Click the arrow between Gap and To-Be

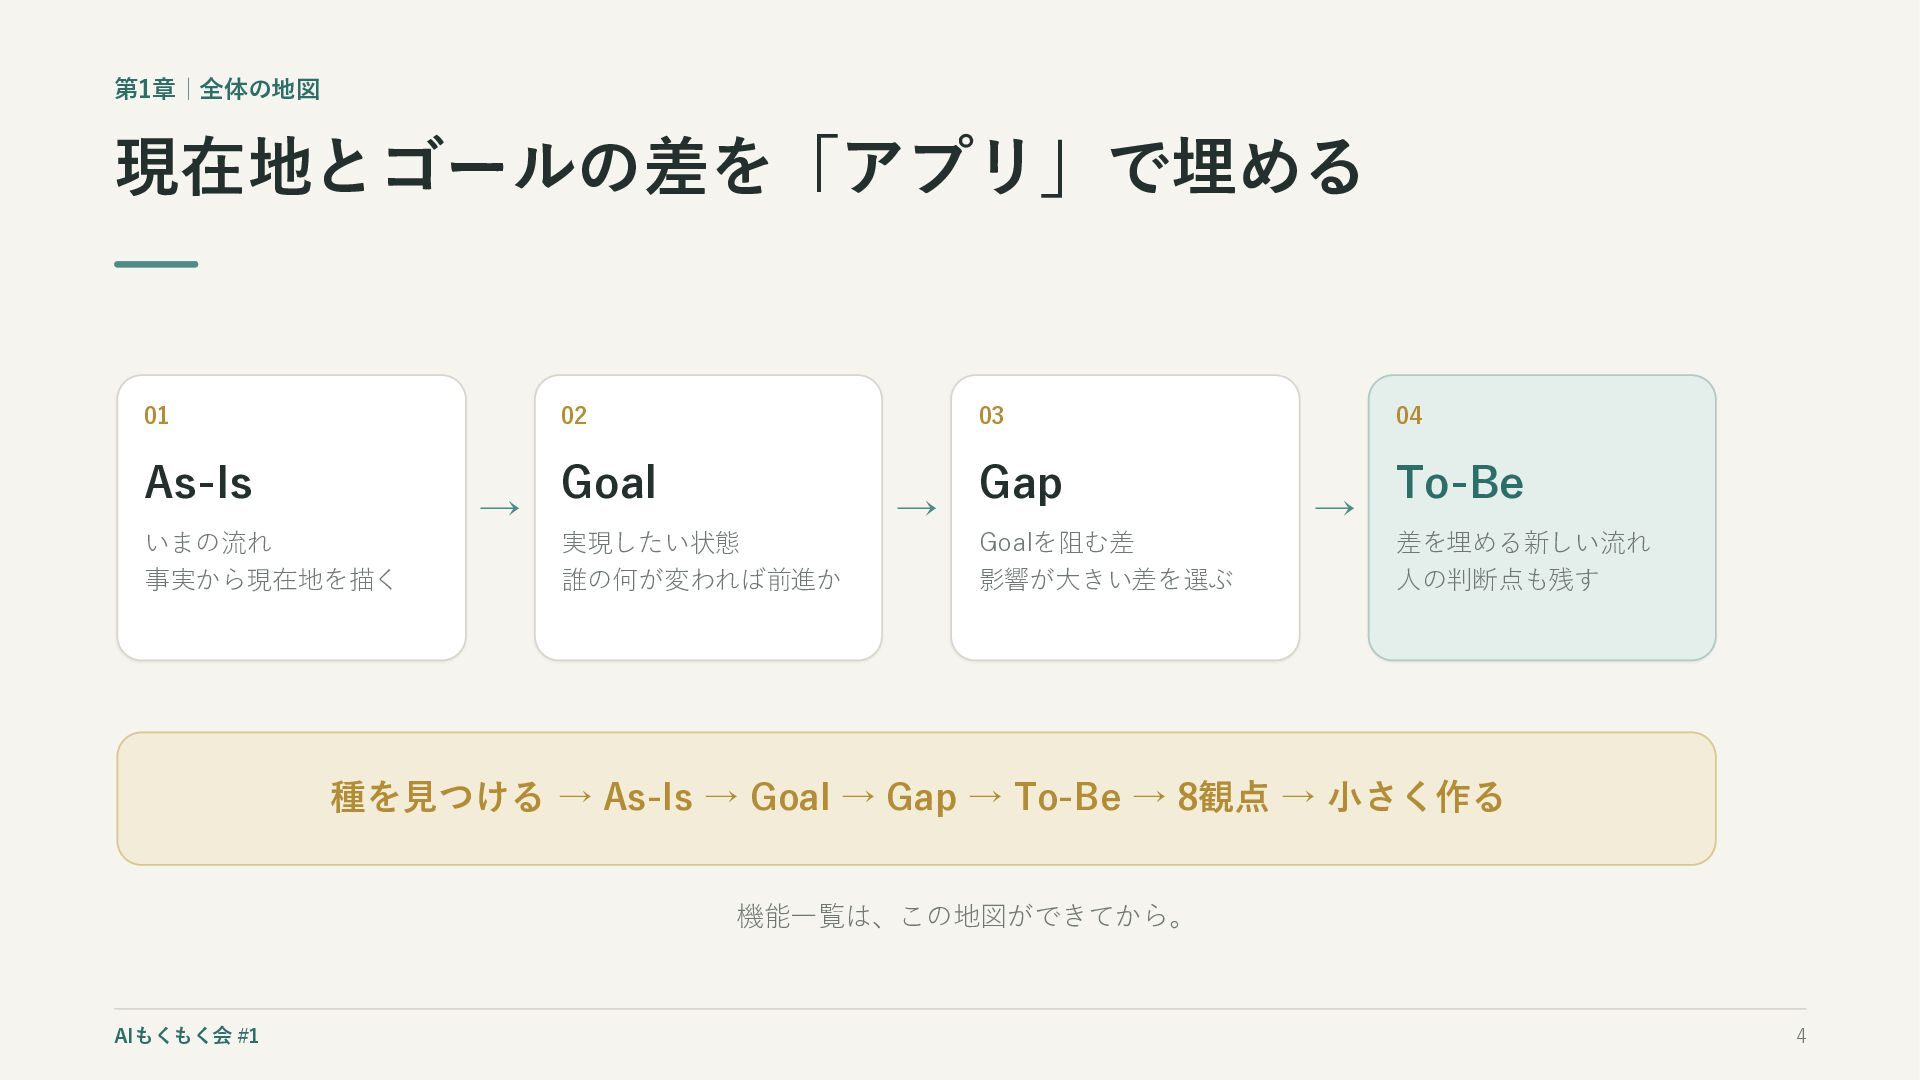point(1334,508)
